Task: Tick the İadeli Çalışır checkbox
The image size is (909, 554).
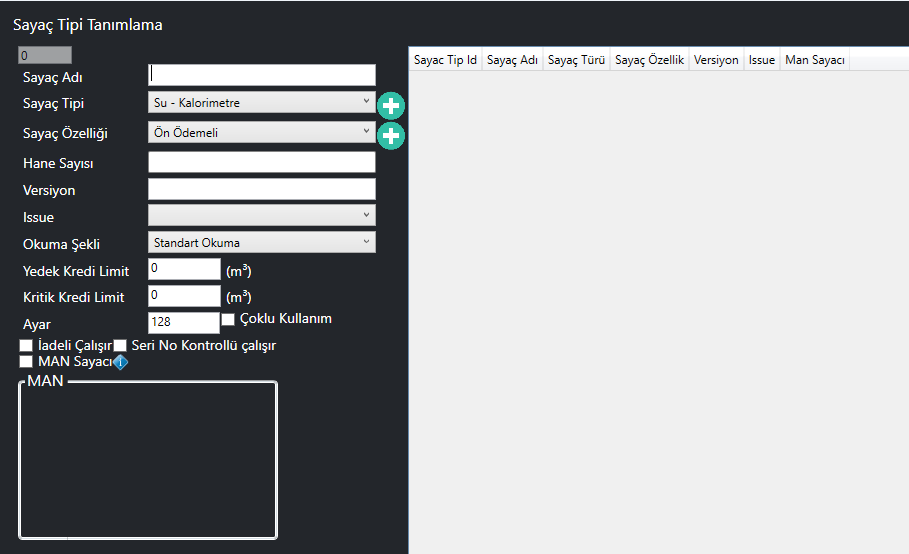Action: click(26, 346)
